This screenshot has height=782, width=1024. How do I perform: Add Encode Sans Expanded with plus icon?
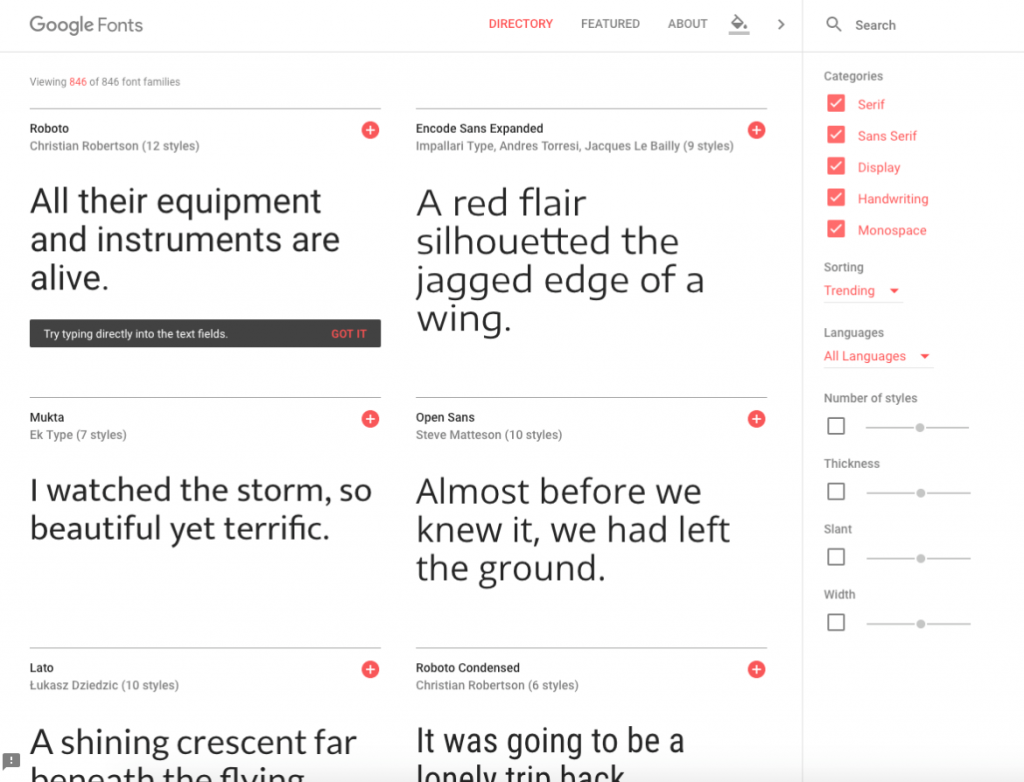pyautogui.click(x=756, y=130)
